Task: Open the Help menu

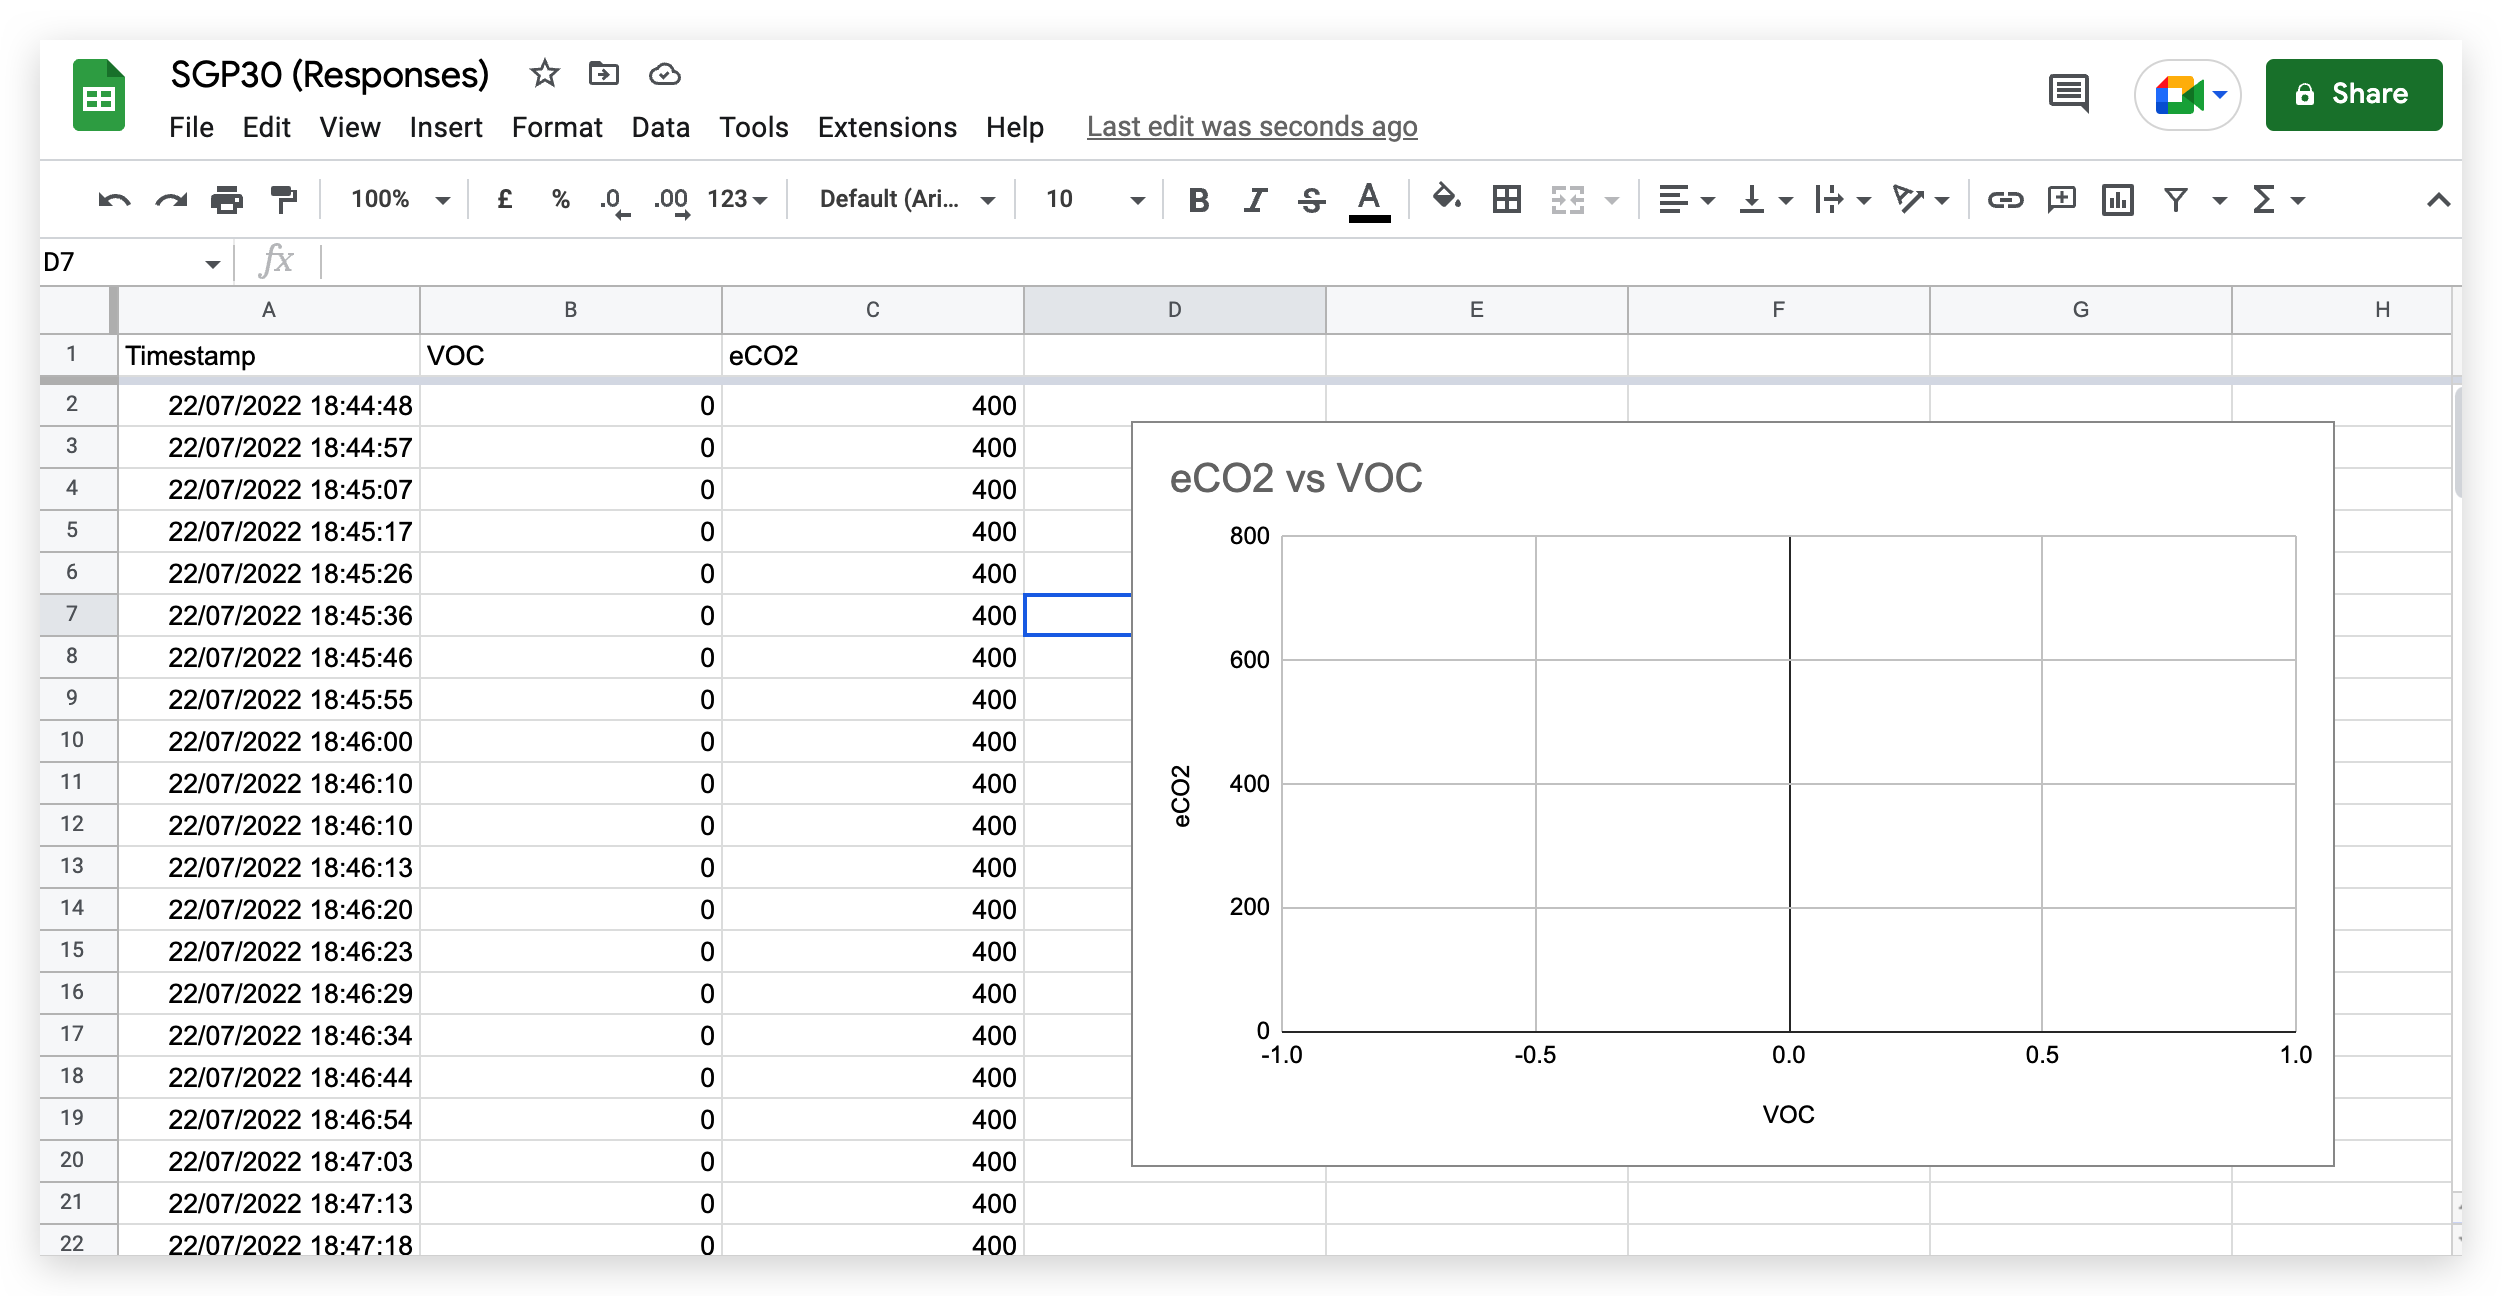Action: click(x=1014, y=127)
